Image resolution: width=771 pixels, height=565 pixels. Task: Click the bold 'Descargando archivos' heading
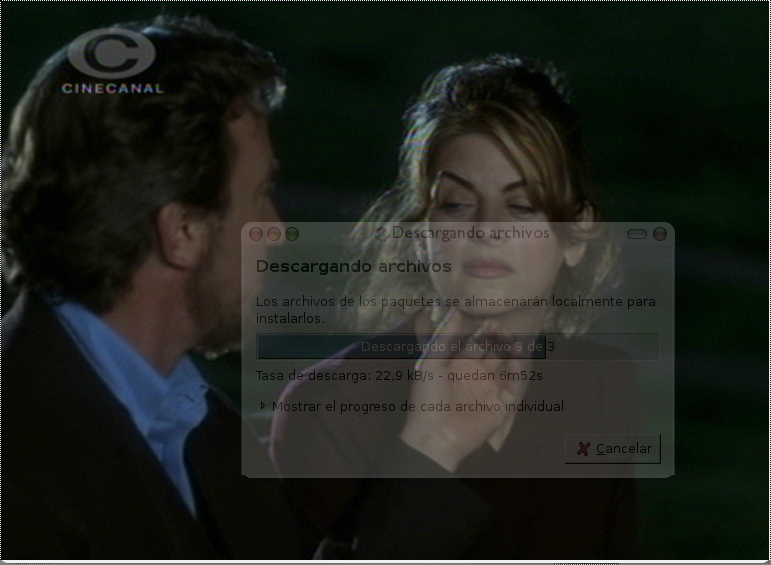[x=354, y=267]
